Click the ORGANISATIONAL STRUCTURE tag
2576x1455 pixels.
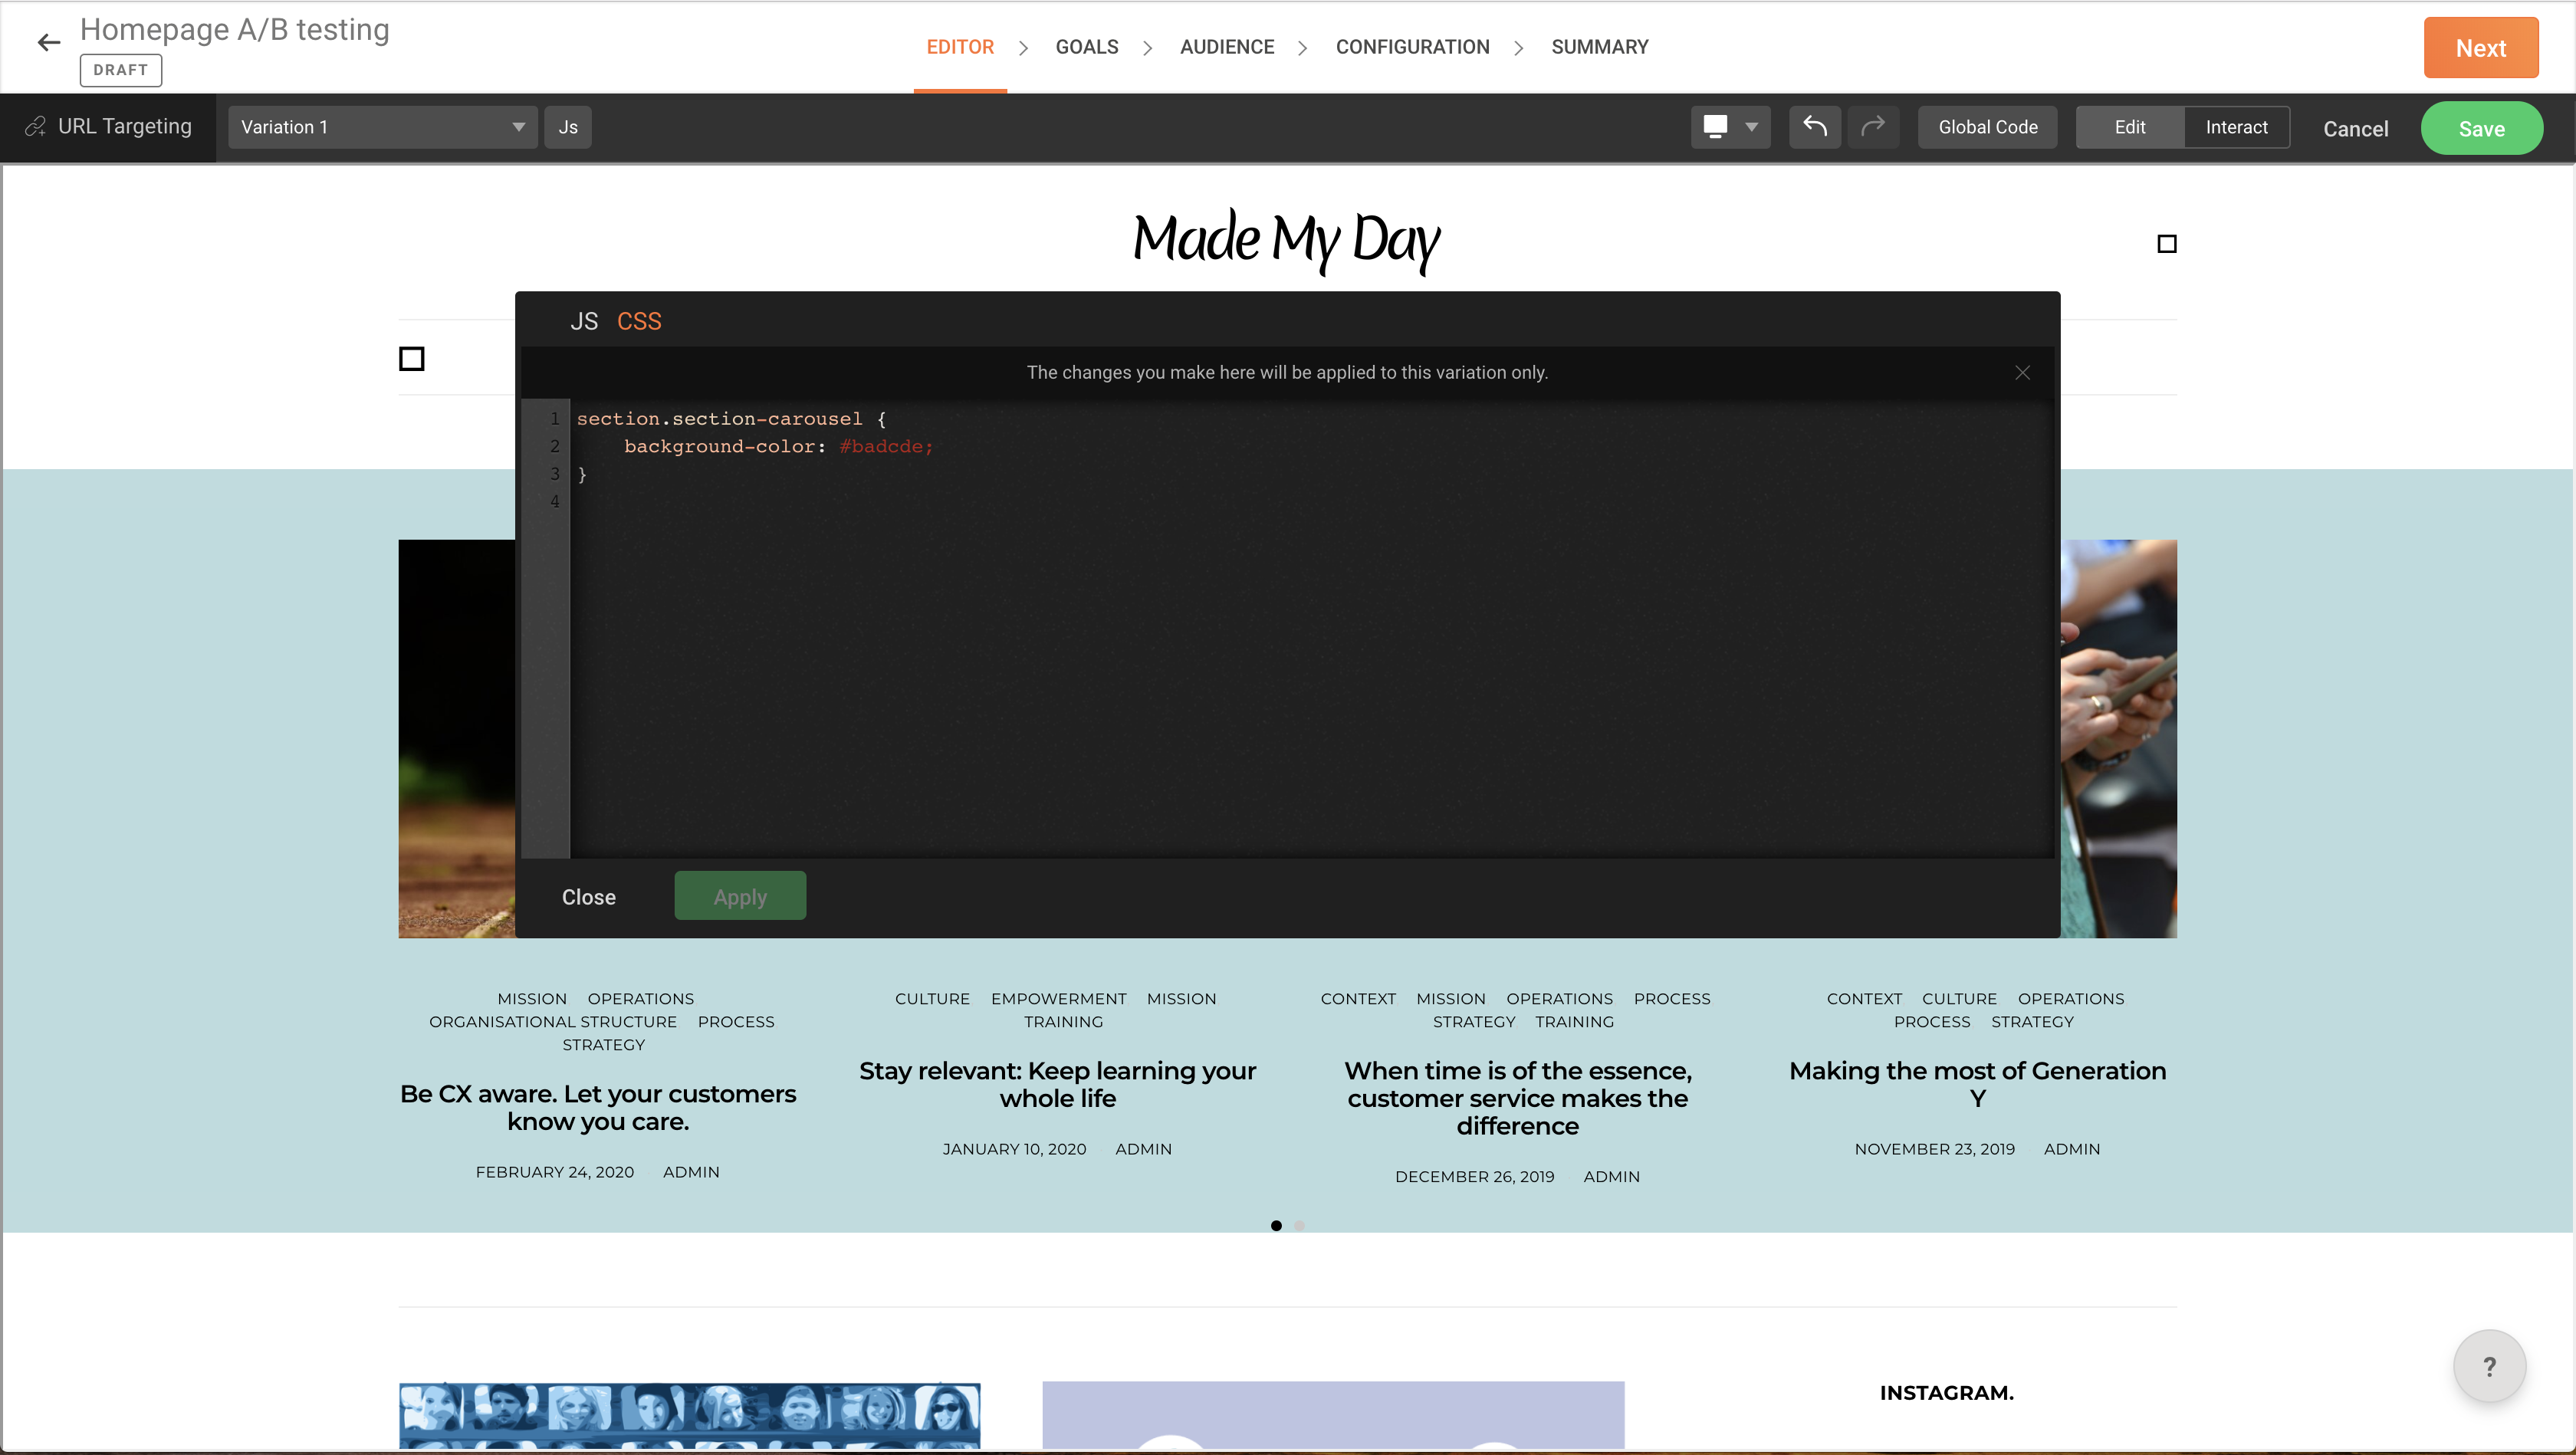click(x=553, y=1022)
